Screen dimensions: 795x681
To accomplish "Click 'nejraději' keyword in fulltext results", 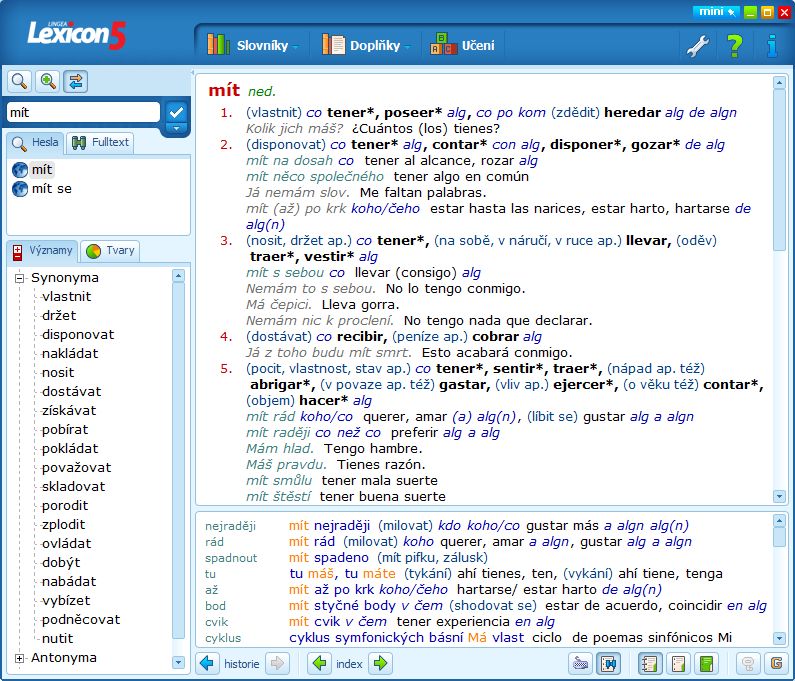I will 230,526.
